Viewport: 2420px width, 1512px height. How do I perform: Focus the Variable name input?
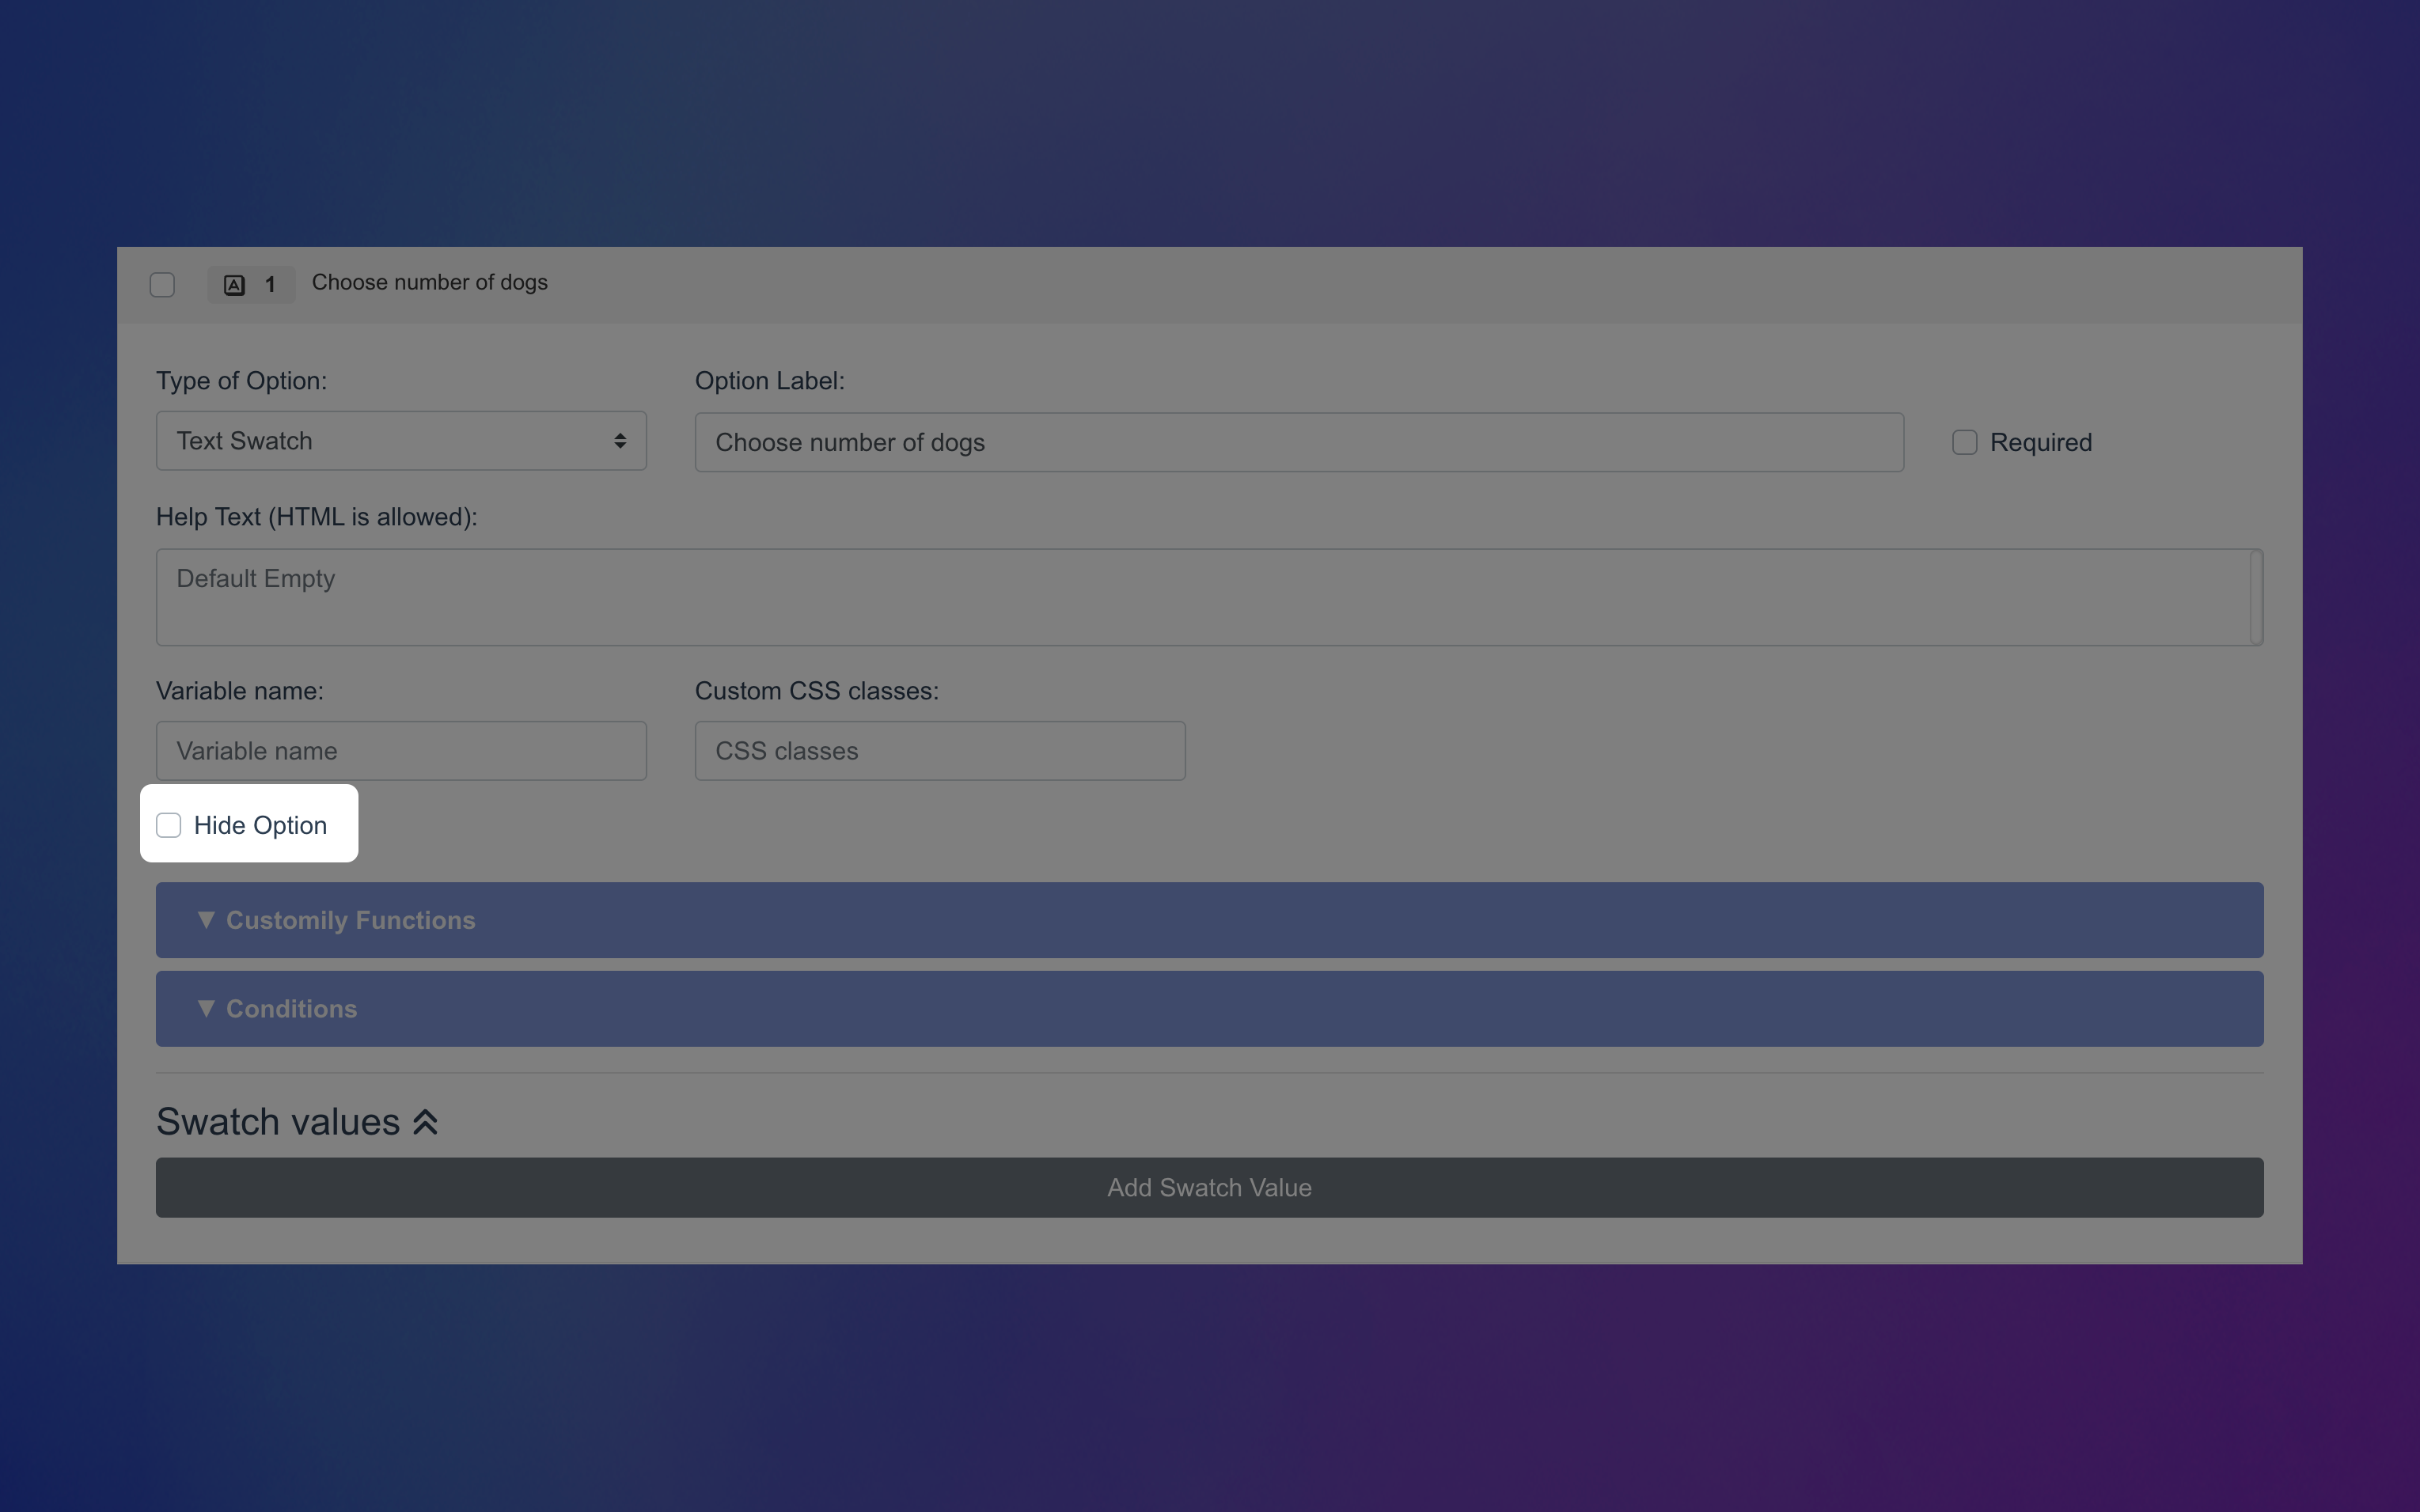pyautogui.click(x=401, y=751)
